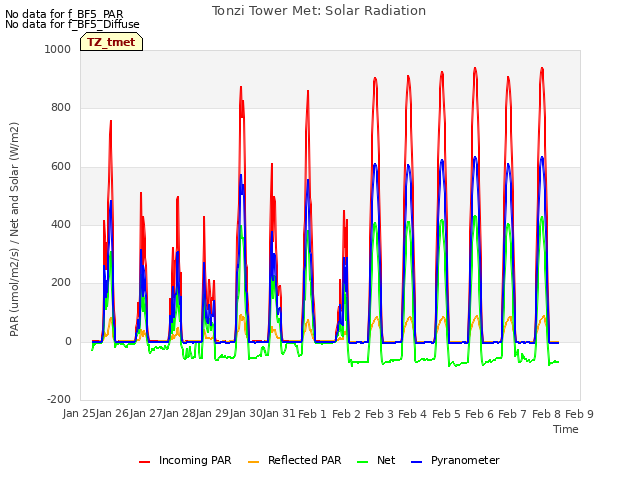Click the chart title Tonzi Tower Met: Solar Radiation

[x=319, y=11]
